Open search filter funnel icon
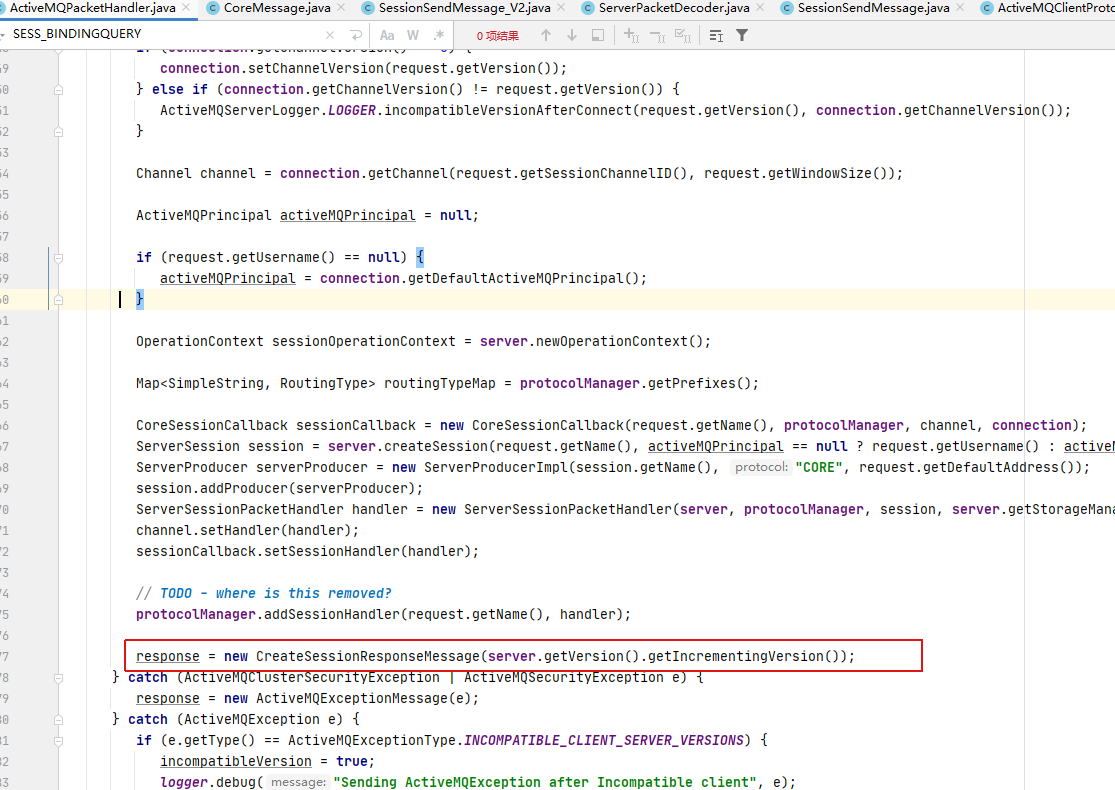 pyautogui.click(x=742, y=35)
